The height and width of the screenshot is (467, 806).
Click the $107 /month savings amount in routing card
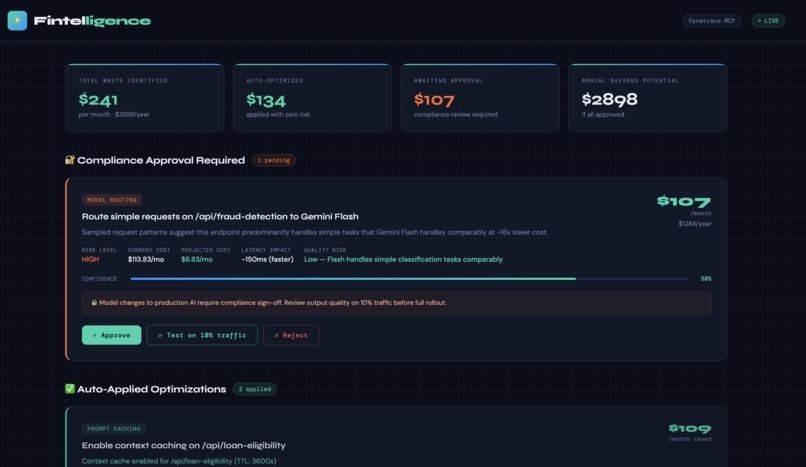tap(684, 201)
